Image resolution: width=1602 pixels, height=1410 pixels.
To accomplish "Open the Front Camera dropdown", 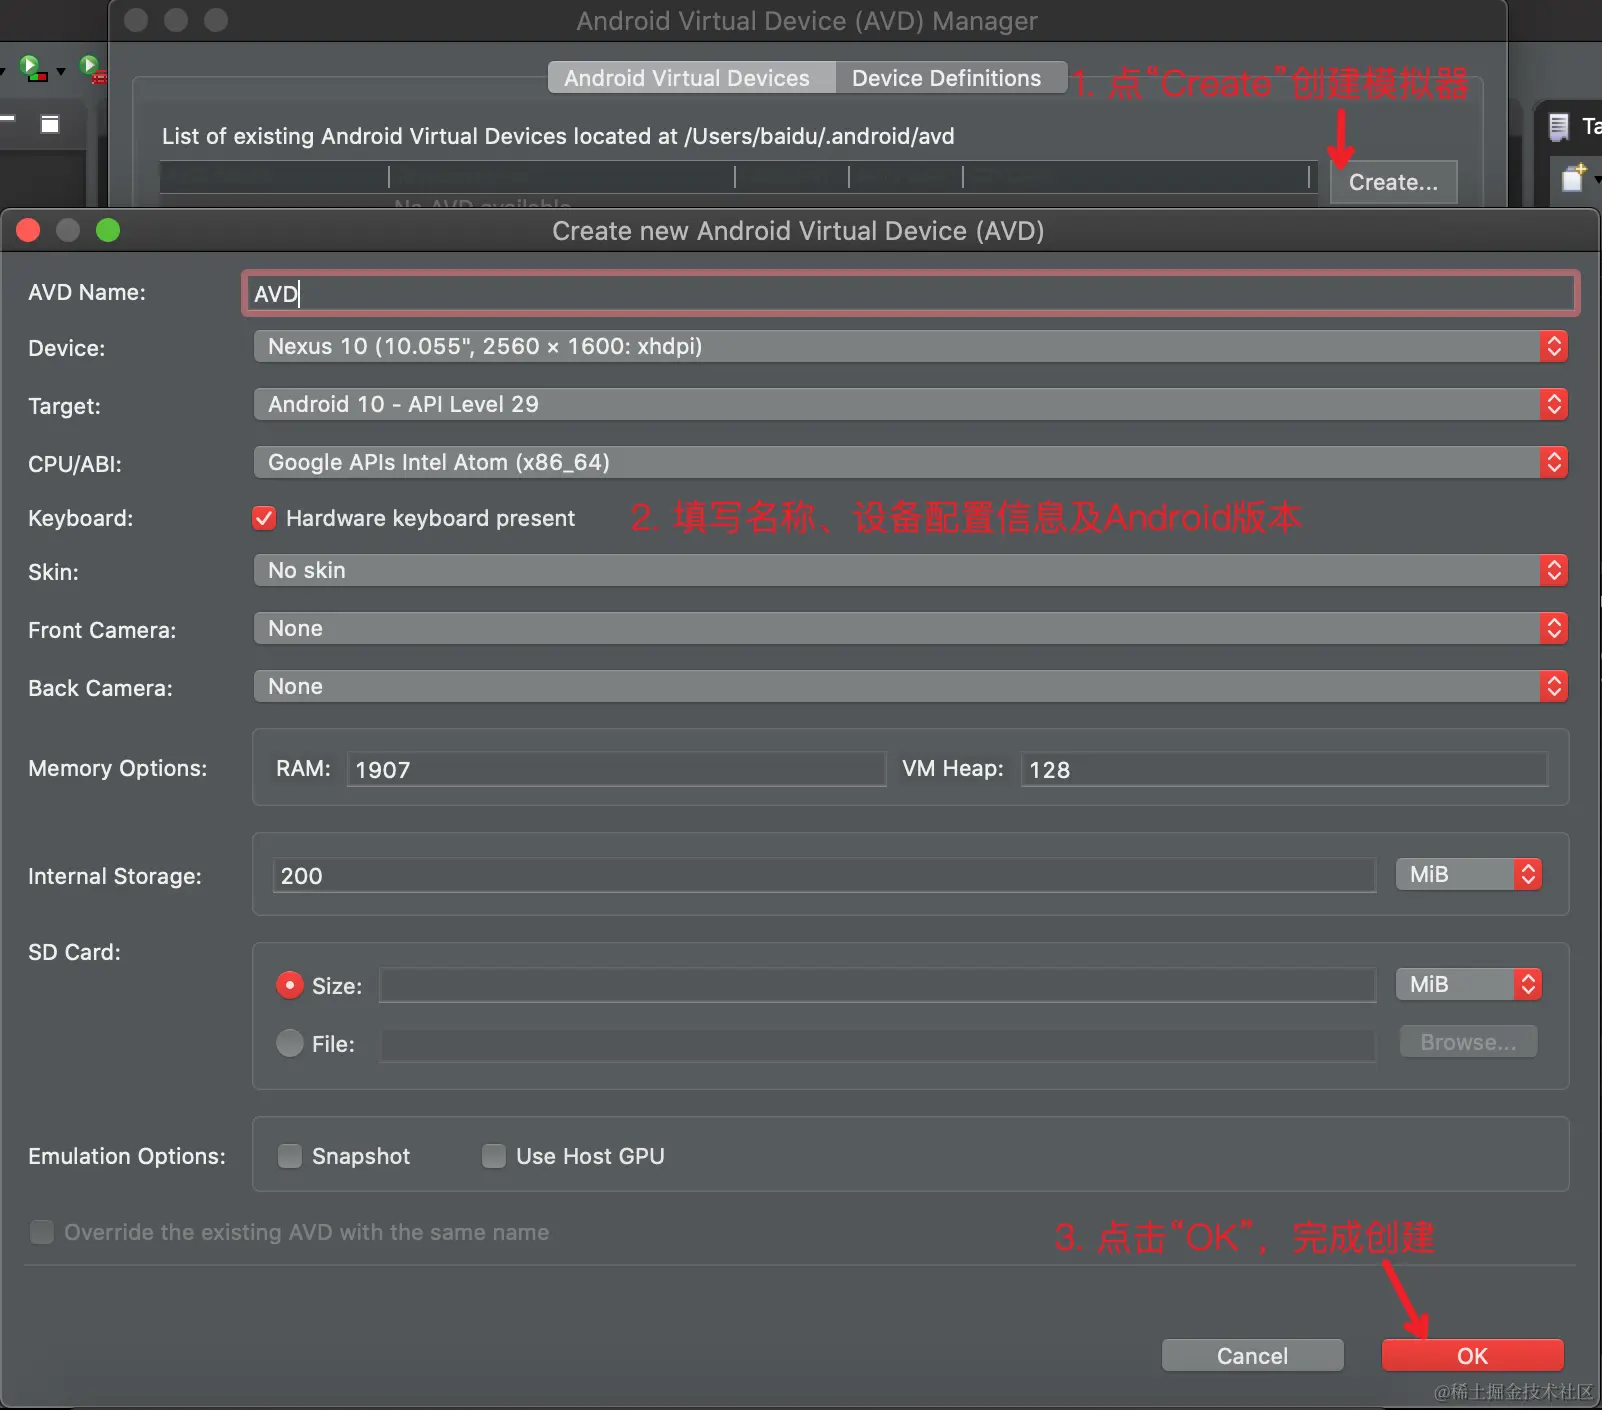I will click(910, 629).
